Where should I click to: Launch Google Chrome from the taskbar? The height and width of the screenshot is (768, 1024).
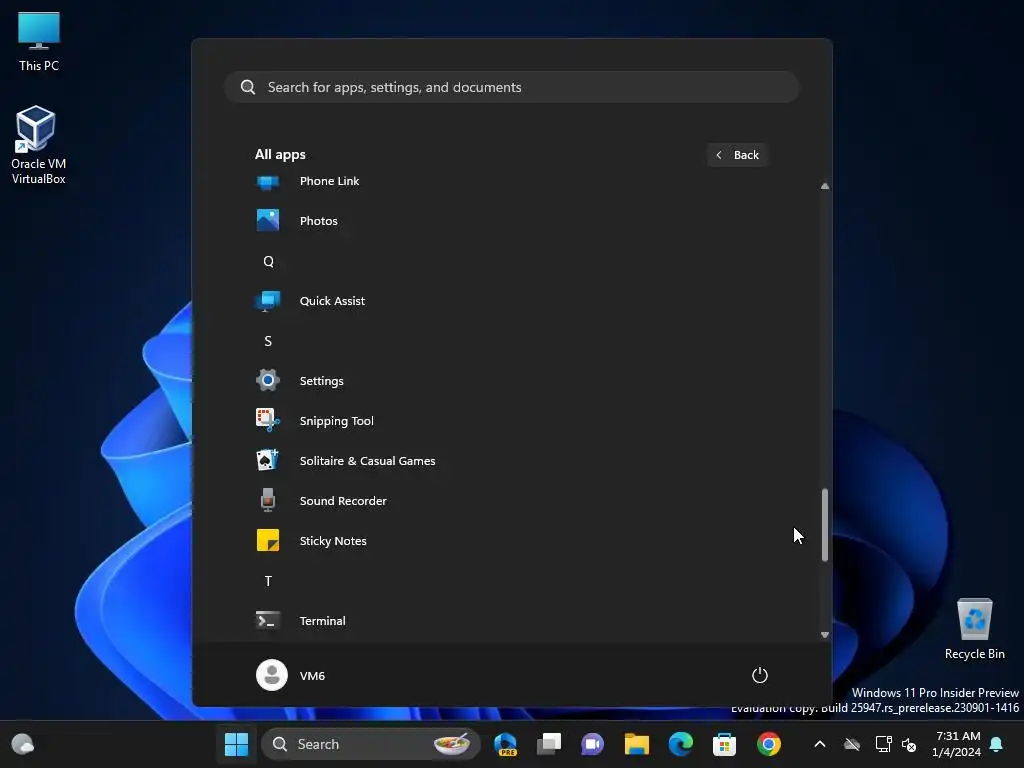coord(769,744)
